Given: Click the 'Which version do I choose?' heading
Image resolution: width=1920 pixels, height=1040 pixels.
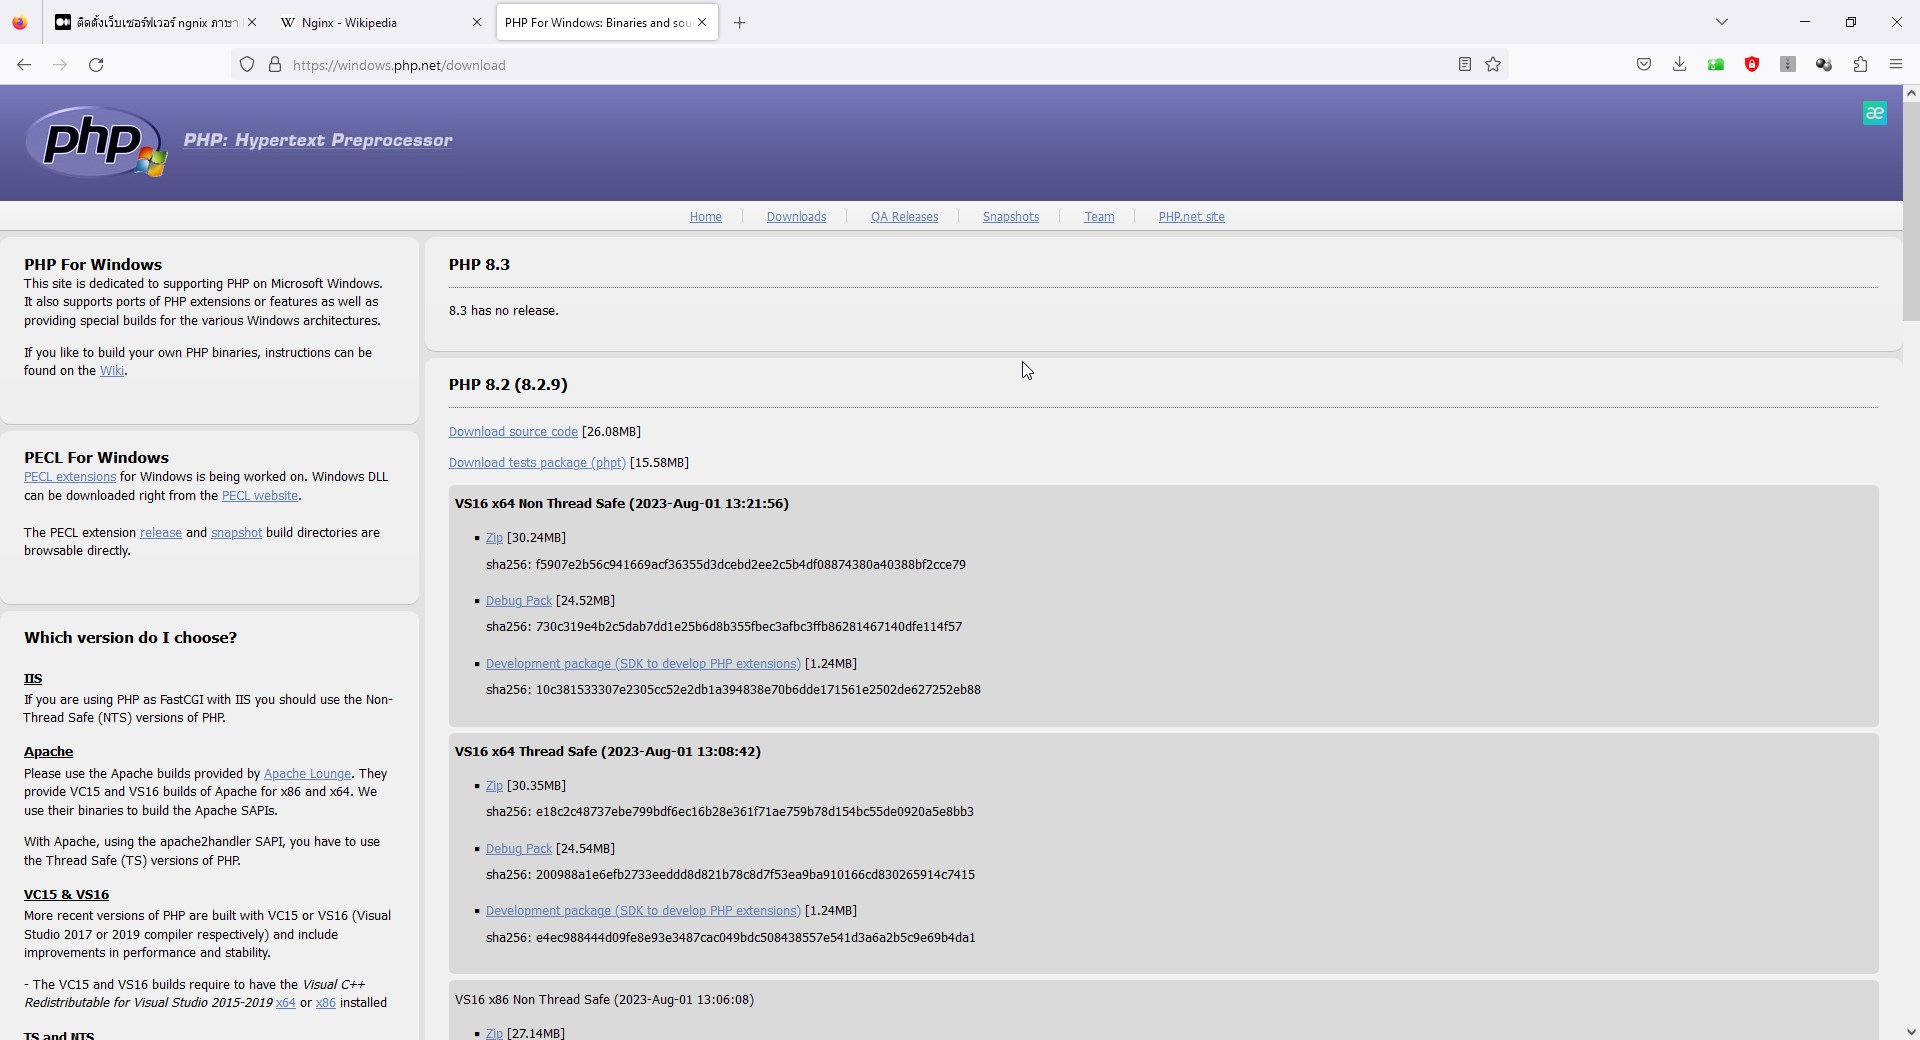Looking at the screenshot, I should point(131,638).
